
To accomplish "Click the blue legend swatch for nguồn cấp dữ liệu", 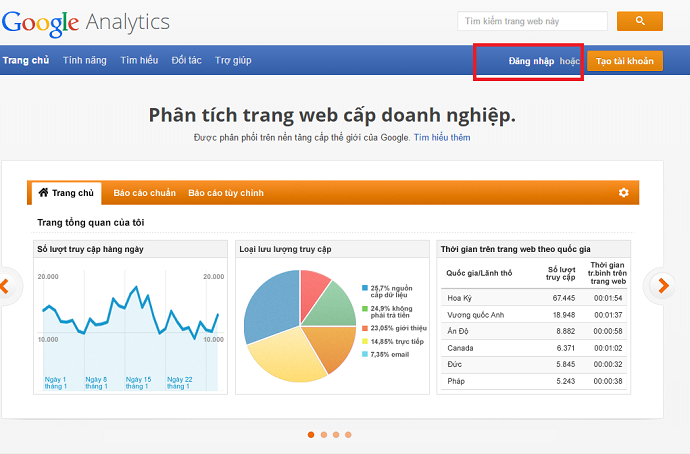I will pyautogui.click(x=364, y=288).
